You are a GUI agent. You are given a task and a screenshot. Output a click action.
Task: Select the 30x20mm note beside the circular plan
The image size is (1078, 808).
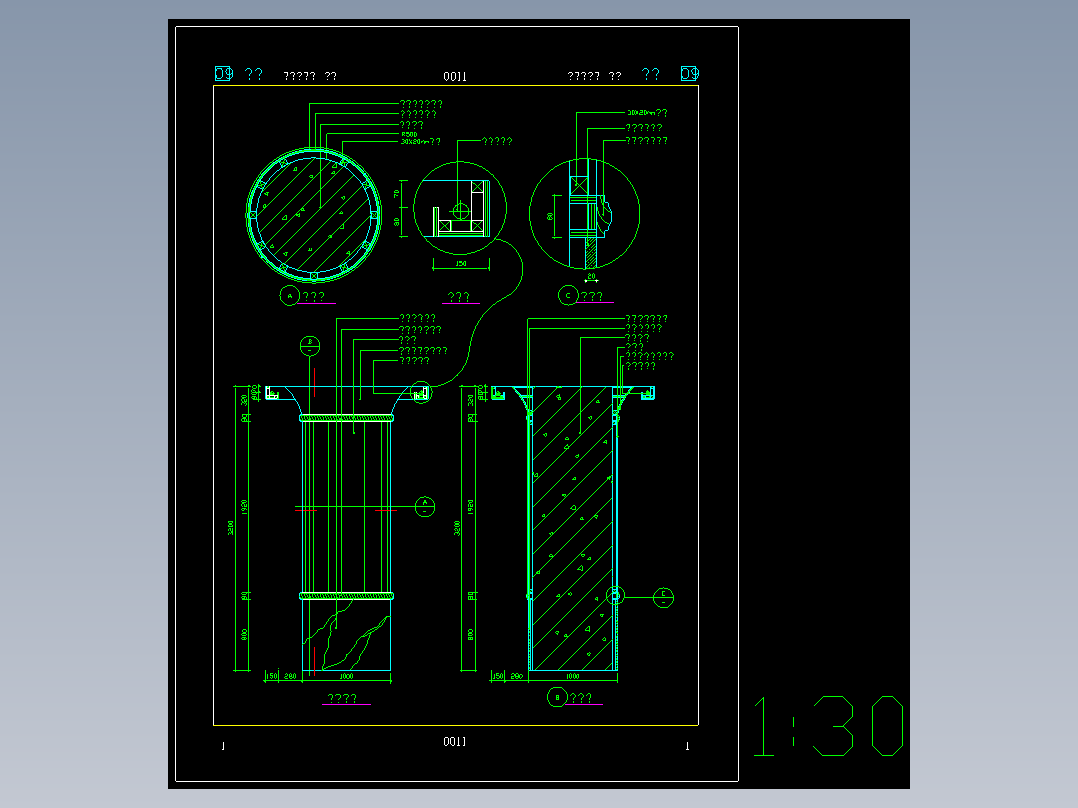(420, 142)
